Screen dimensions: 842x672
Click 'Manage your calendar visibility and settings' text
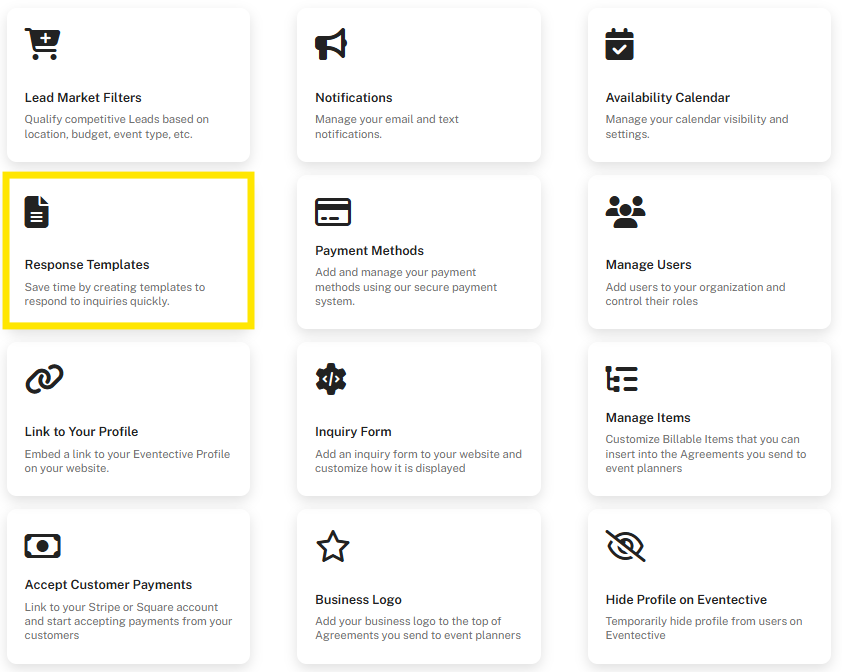point(697,127)
